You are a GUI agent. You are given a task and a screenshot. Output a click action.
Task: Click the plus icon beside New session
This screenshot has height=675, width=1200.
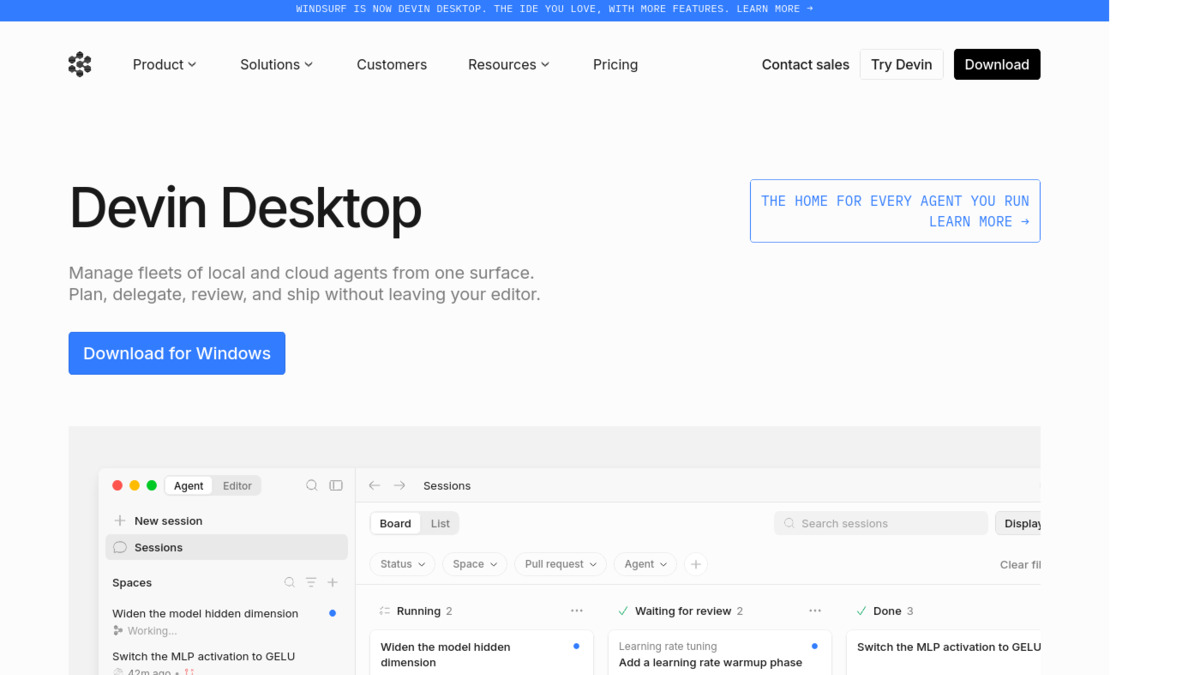120,521
